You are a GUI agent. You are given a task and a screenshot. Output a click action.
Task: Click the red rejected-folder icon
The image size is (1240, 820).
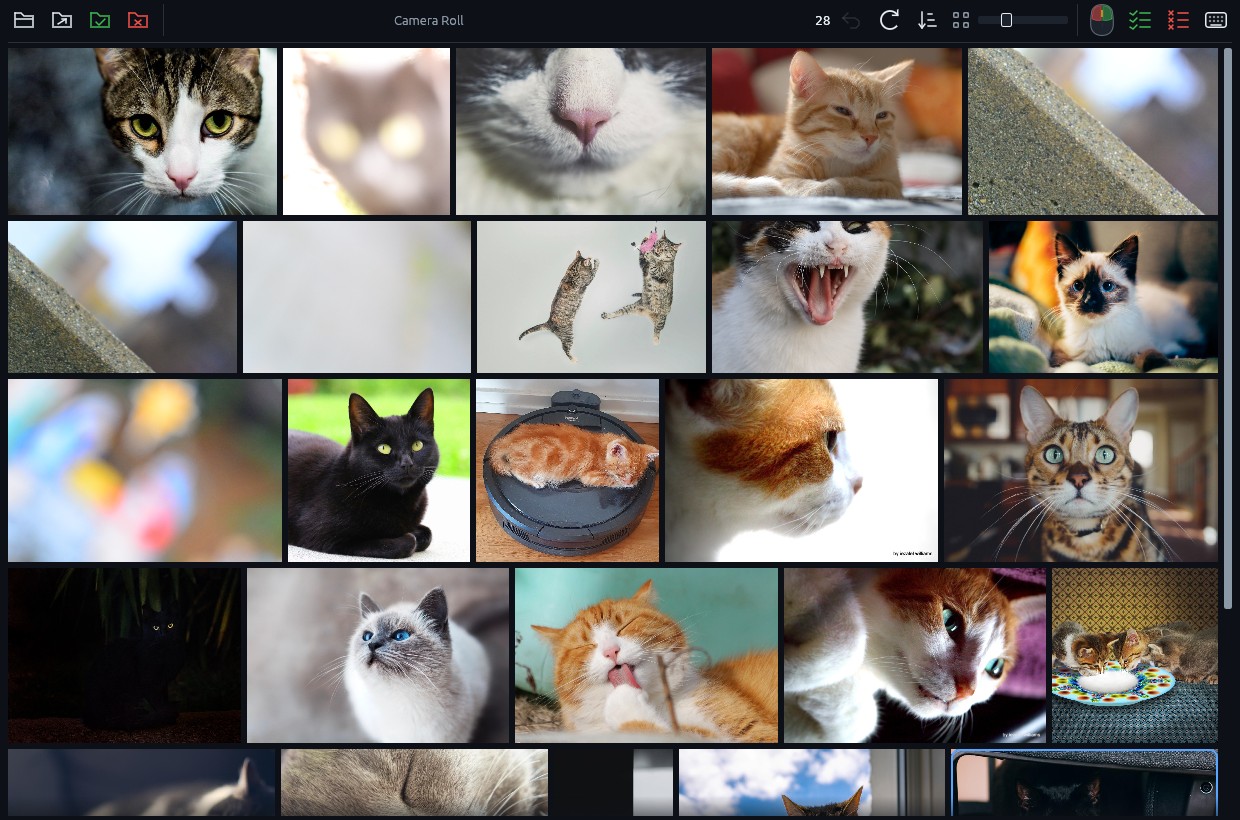pos(138,20)
